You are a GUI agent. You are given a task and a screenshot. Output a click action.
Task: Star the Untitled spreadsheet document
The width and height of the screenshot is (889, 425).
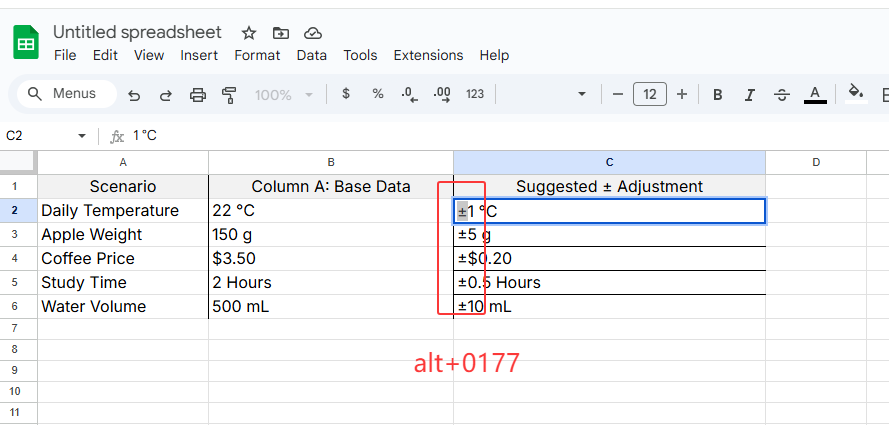249,33
